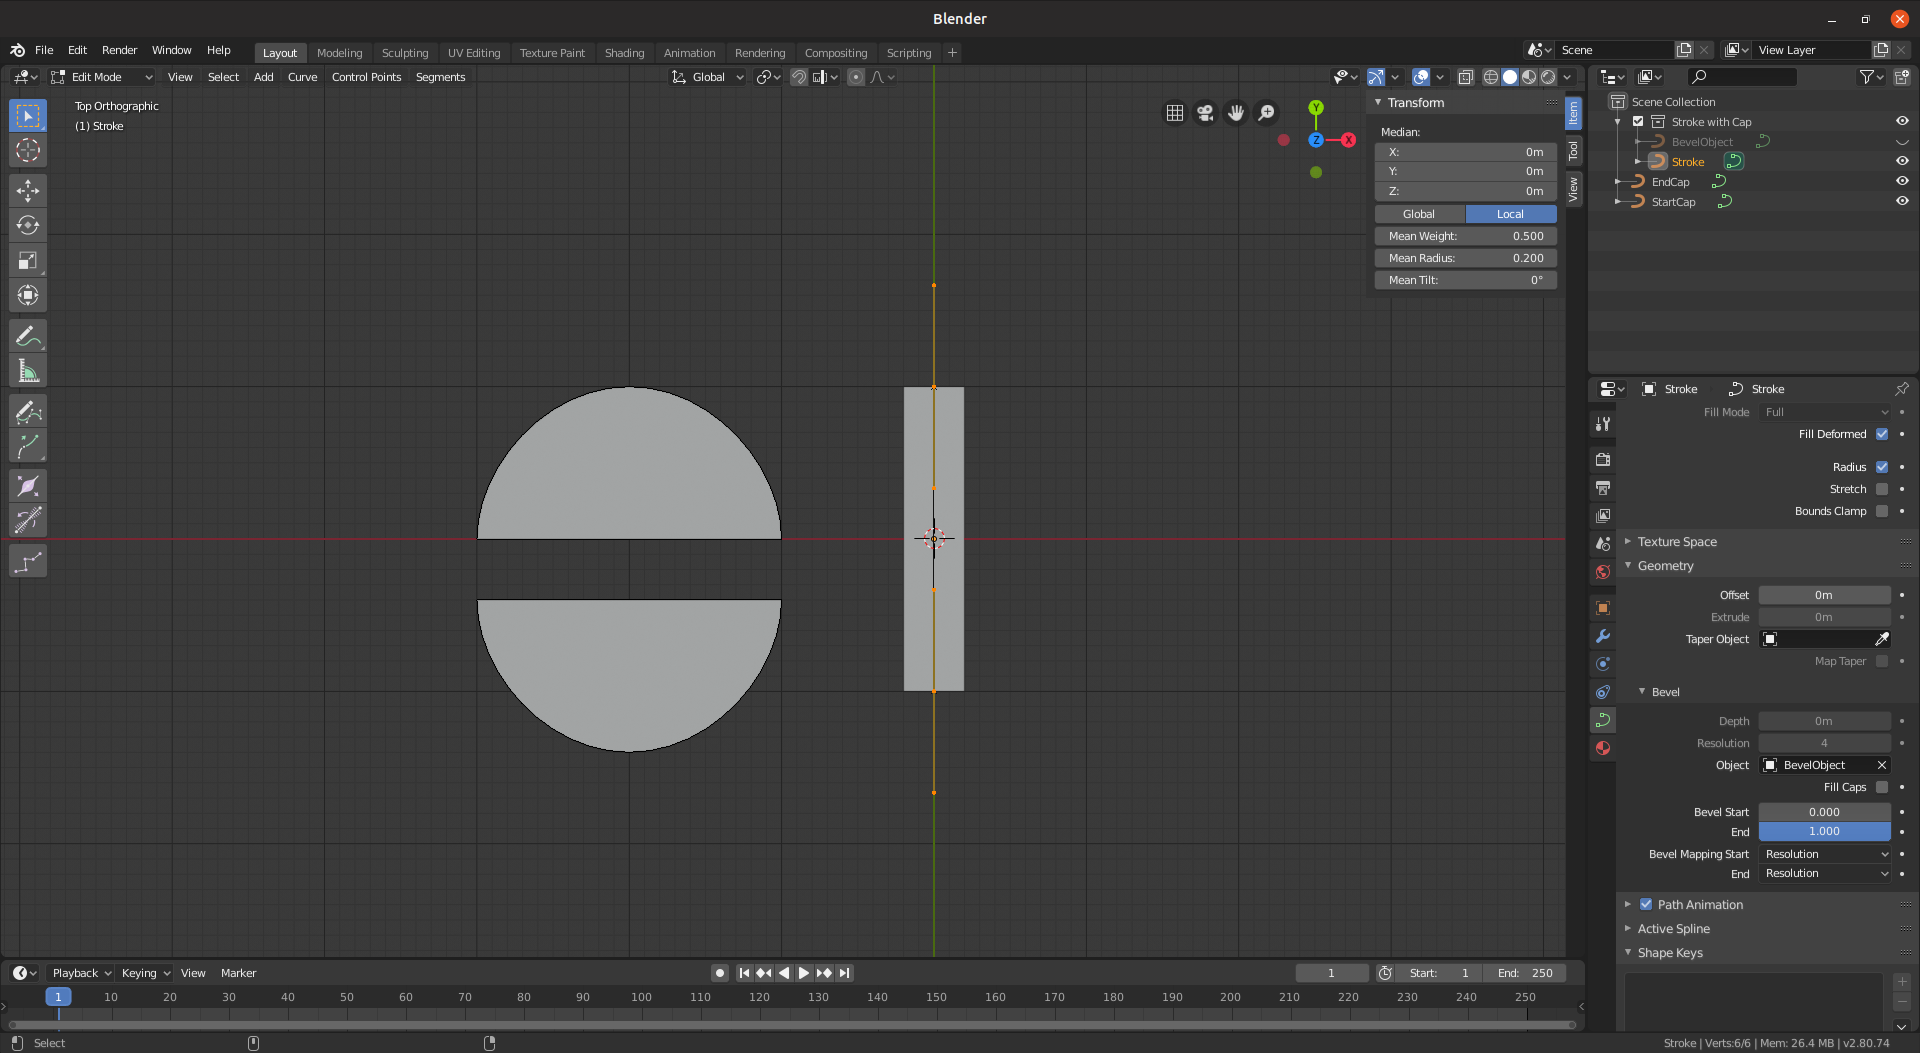Viewport: 1920px width, 1053px height.
Task: Open Bevel Mapping Start Resolution dropdown
Action: (x=1825, y=854)
